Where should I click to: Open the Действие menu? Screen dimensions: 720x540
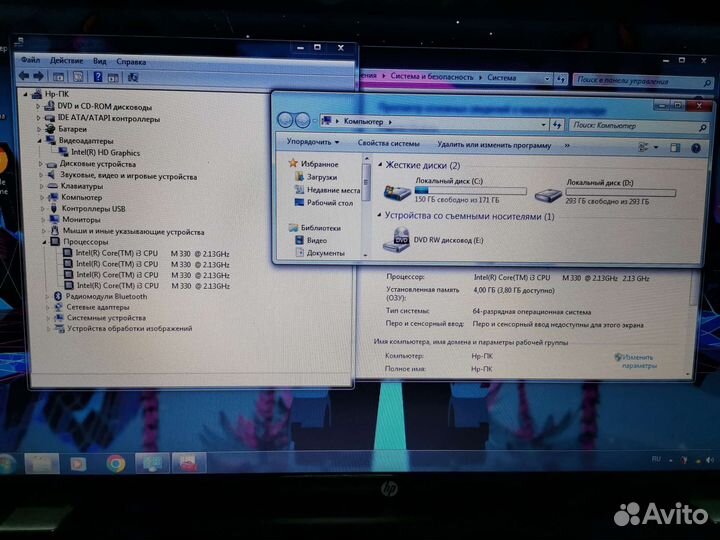tap(67, 61)
